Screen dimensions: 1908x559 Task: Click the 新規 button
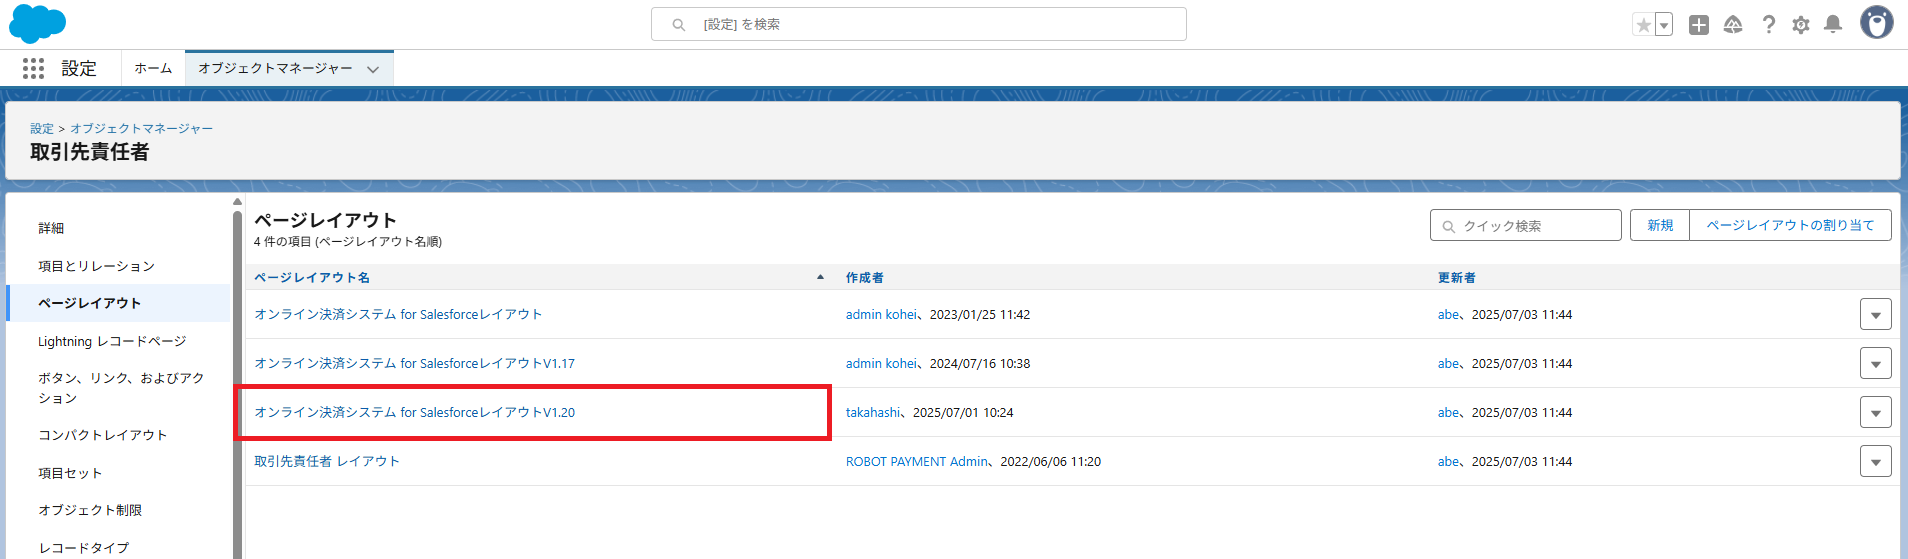pos(1660,225)
